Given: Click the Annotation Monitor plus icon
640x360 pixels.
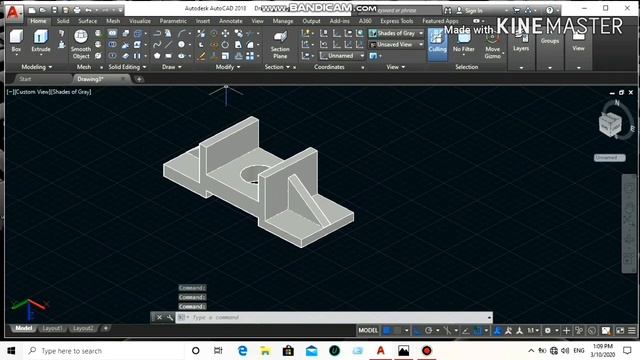Looking at the screenshot, I should click(566, 331).
